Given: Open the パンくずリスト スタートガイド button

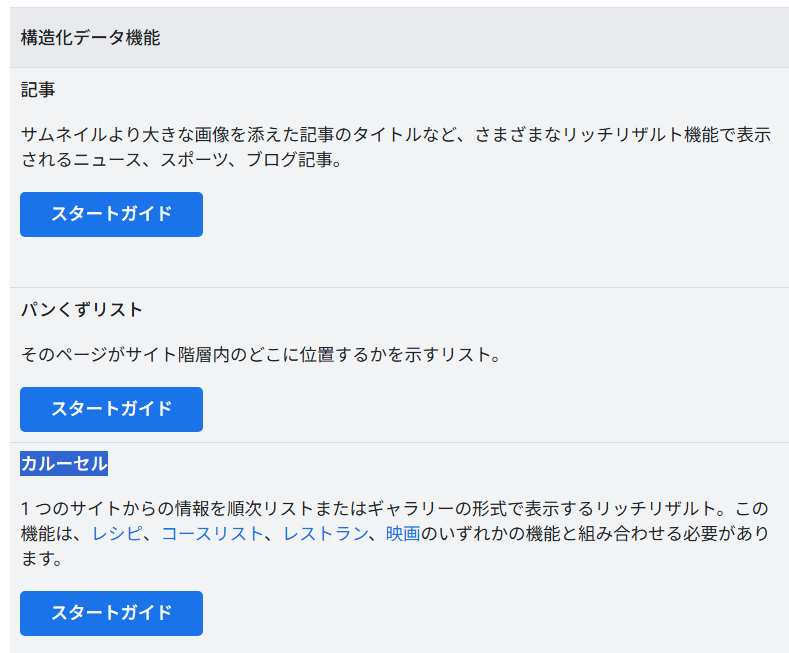Looking at the screenshot, I should click(x=111, y=409).
